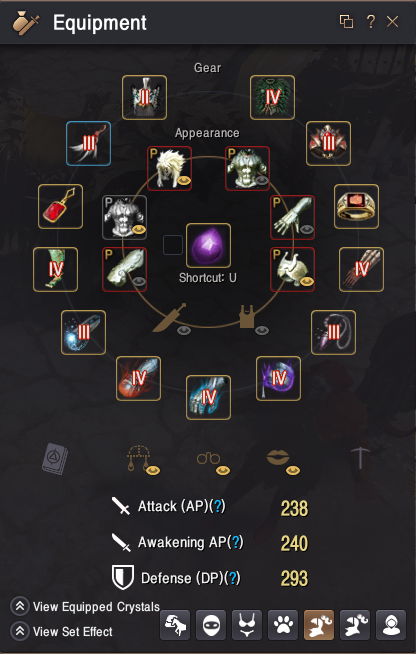Toggle eye under the dagger weapon silhouette
Image resolution: width=416 pixels, height=654 pixels.
click(x=184, y=331)
